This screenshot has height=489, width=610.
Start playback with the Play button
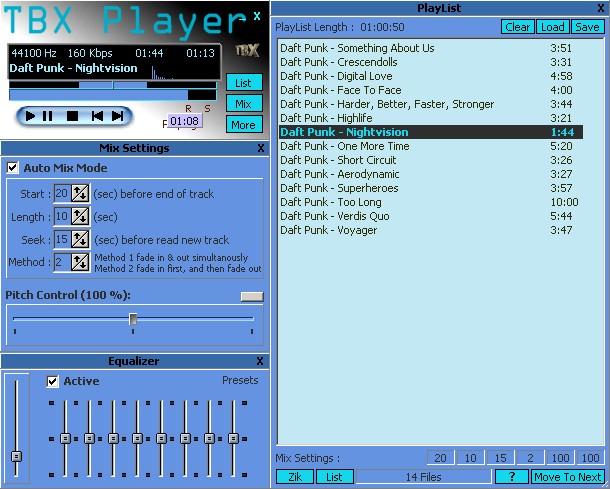pyautogui.click(x=30, y=116)
